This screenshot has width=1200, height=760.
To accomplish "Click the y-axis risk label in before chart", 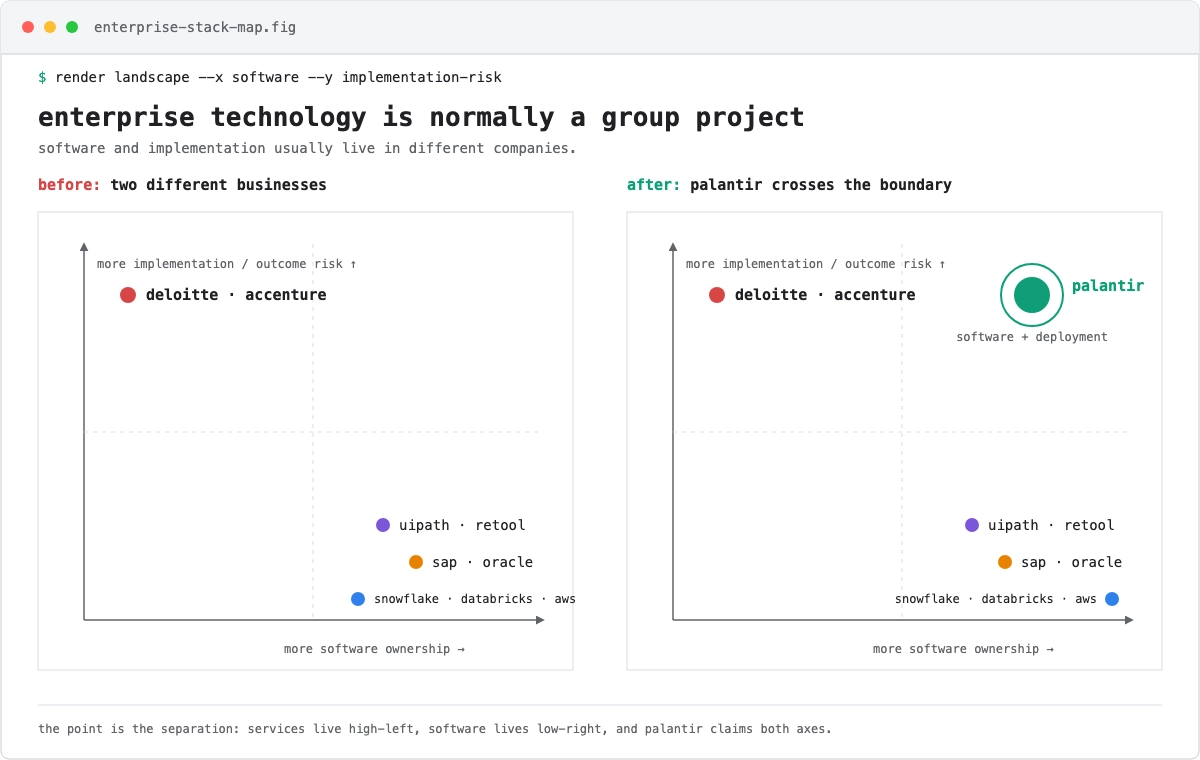I will pyautogui.click(x=227, y=264).
